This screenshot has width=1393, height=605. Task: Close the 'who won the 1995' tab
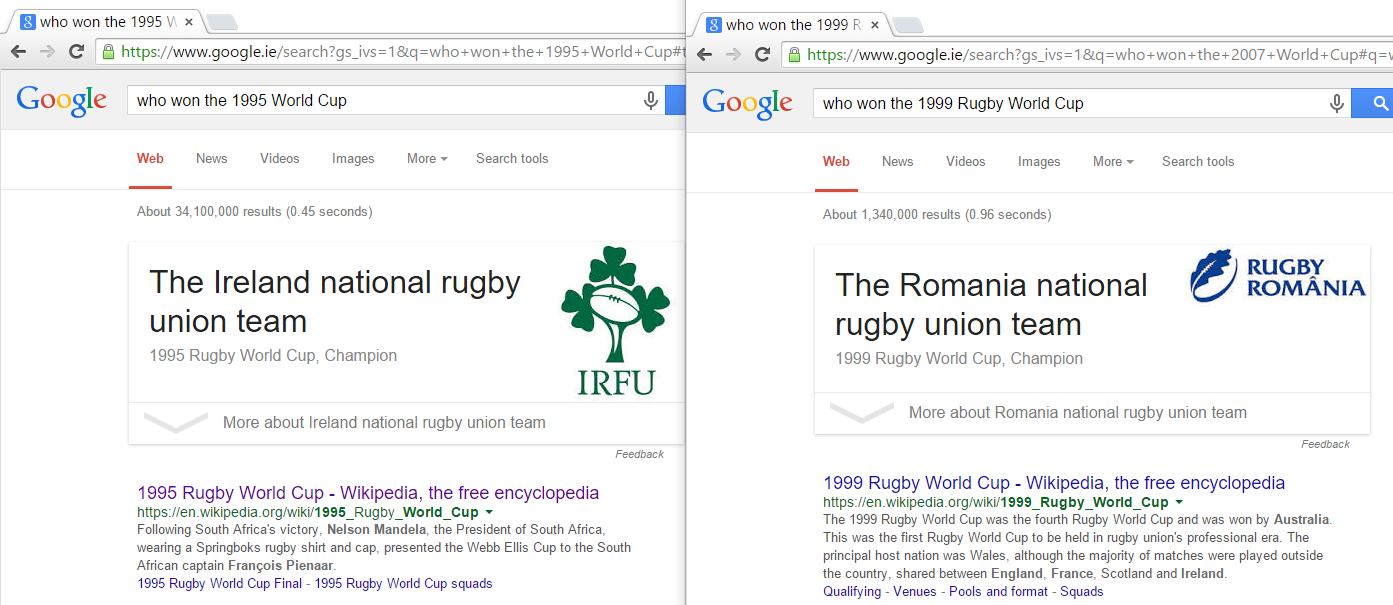coord(189,22)
